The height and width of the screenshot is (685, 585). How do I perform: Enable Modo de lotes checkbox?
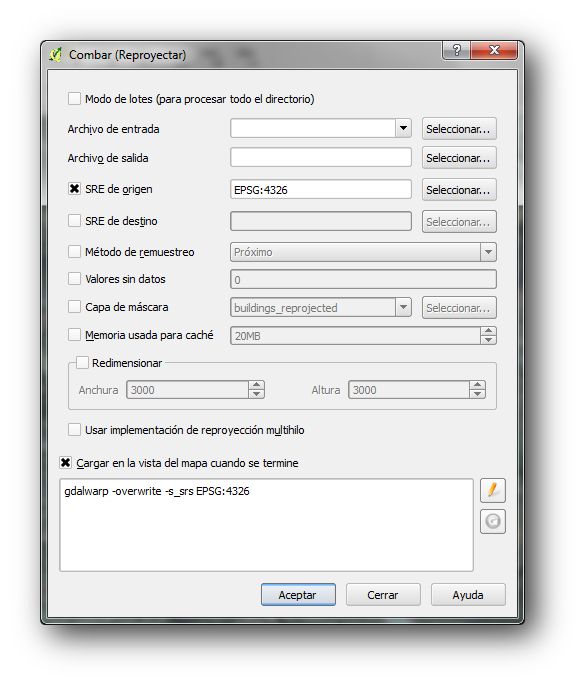click(x=74, y=98)
